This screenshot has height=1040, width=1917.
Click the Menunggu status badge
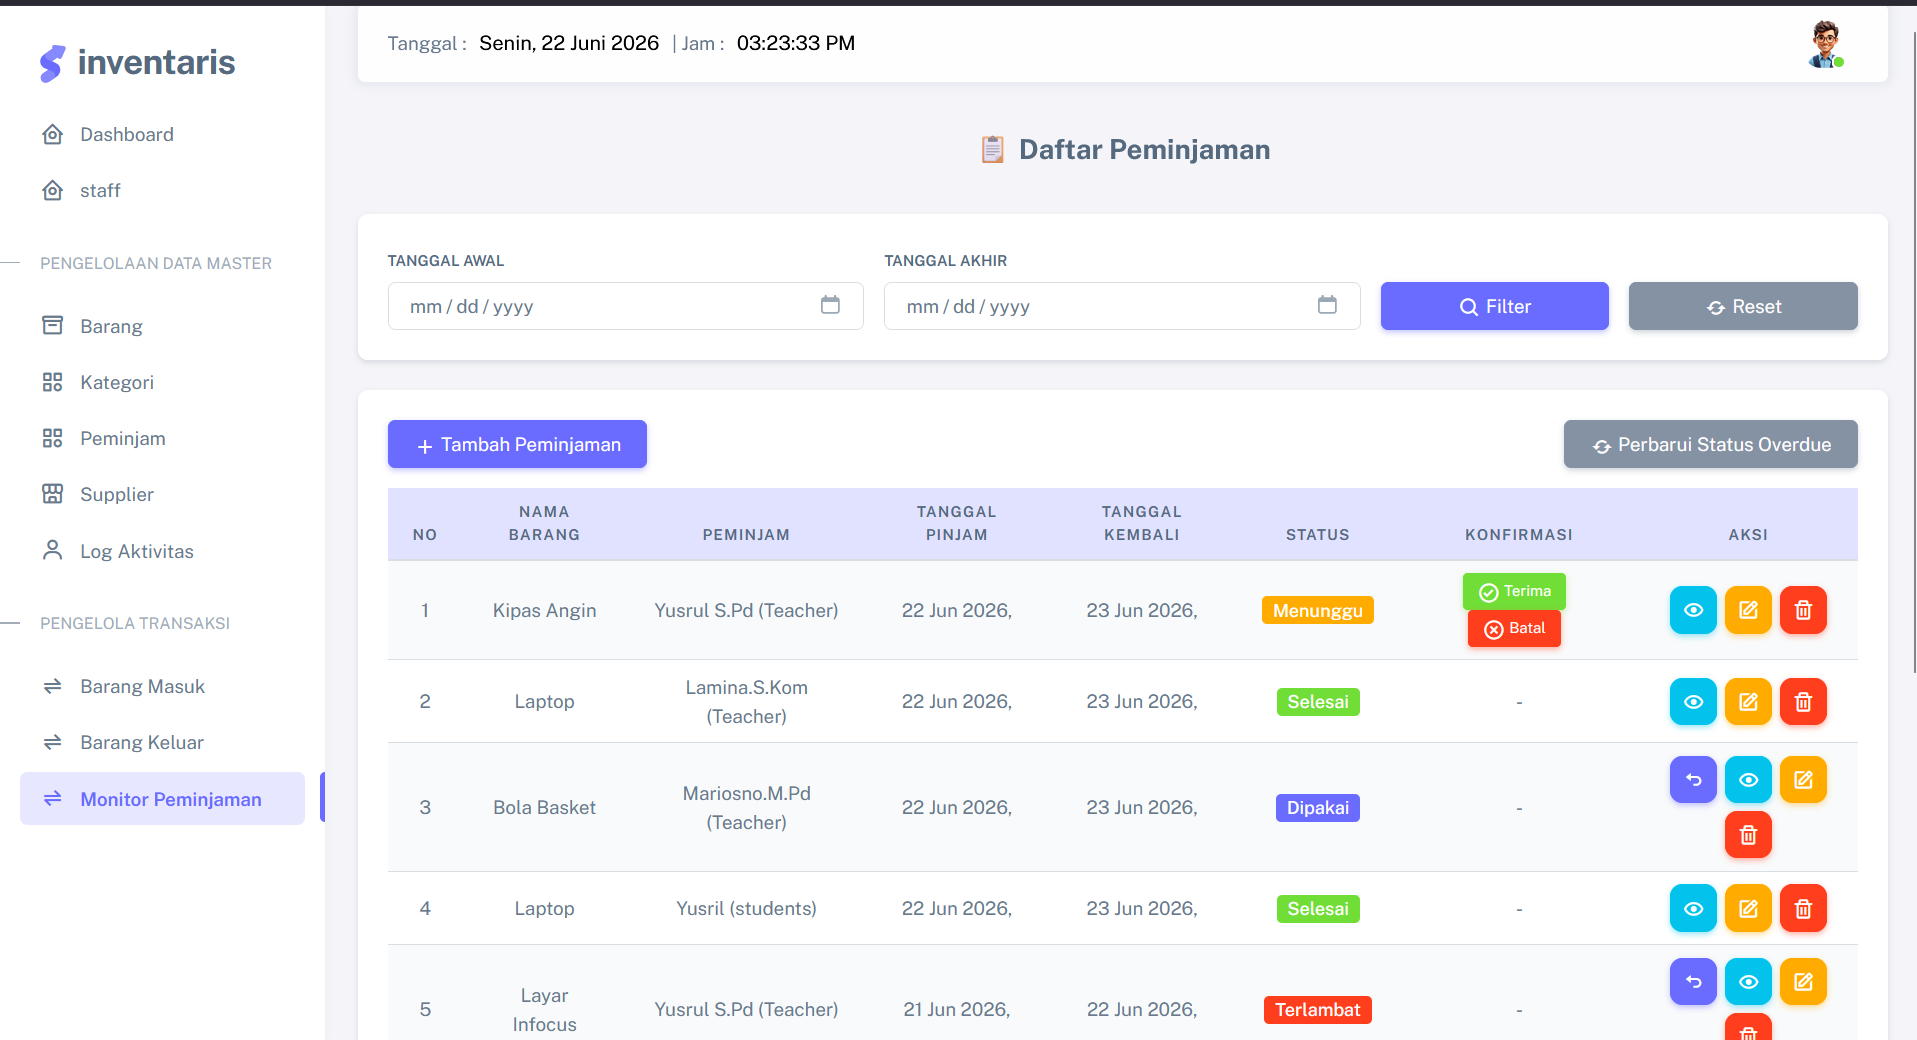coord(1317,610)
